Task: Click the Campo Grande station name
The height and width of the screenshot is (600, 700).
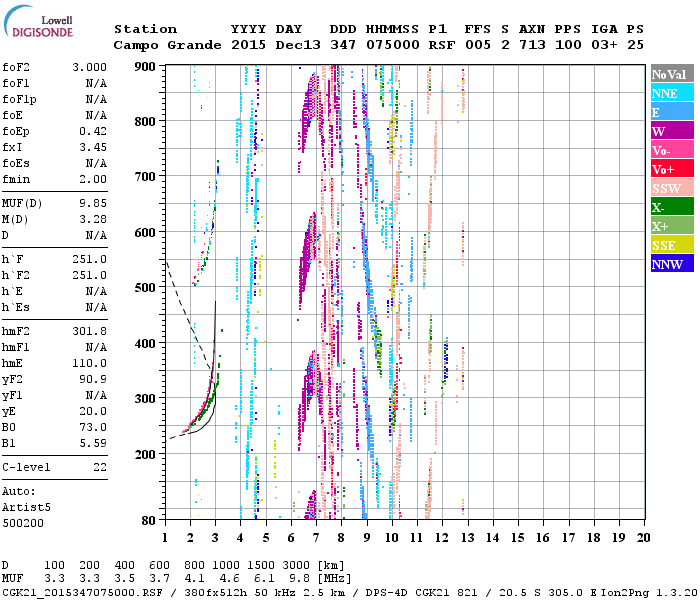Action: pyautogui.click(x=167, y=45)
